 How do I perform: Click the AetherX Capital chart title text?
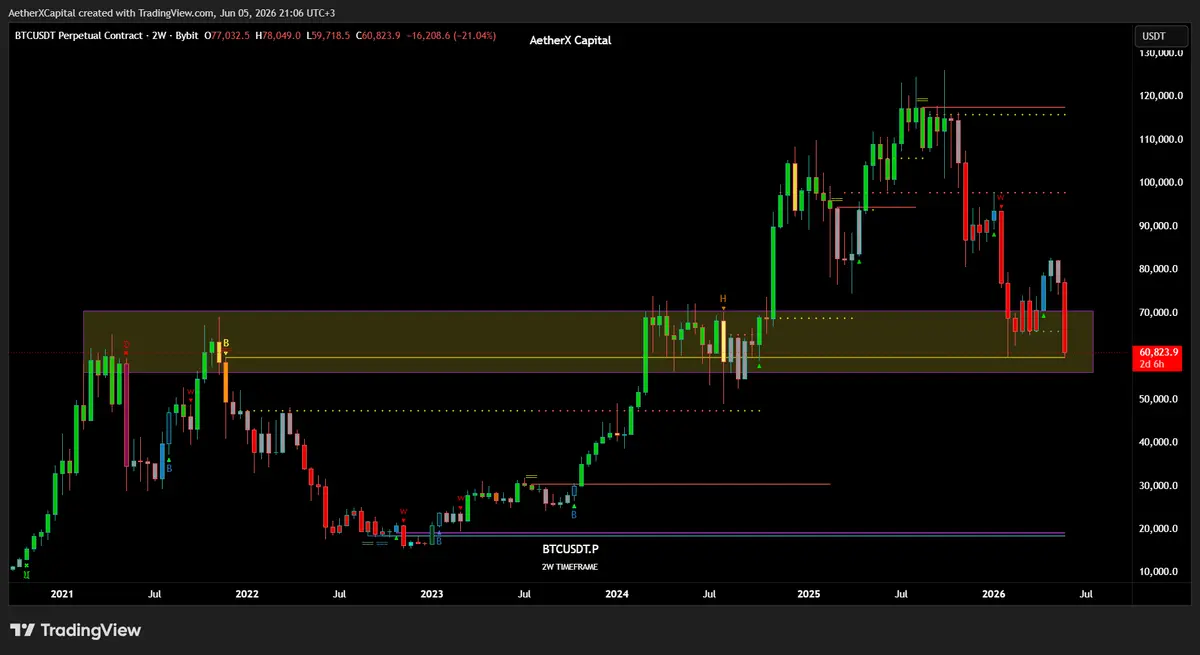(x=570, y=40)
